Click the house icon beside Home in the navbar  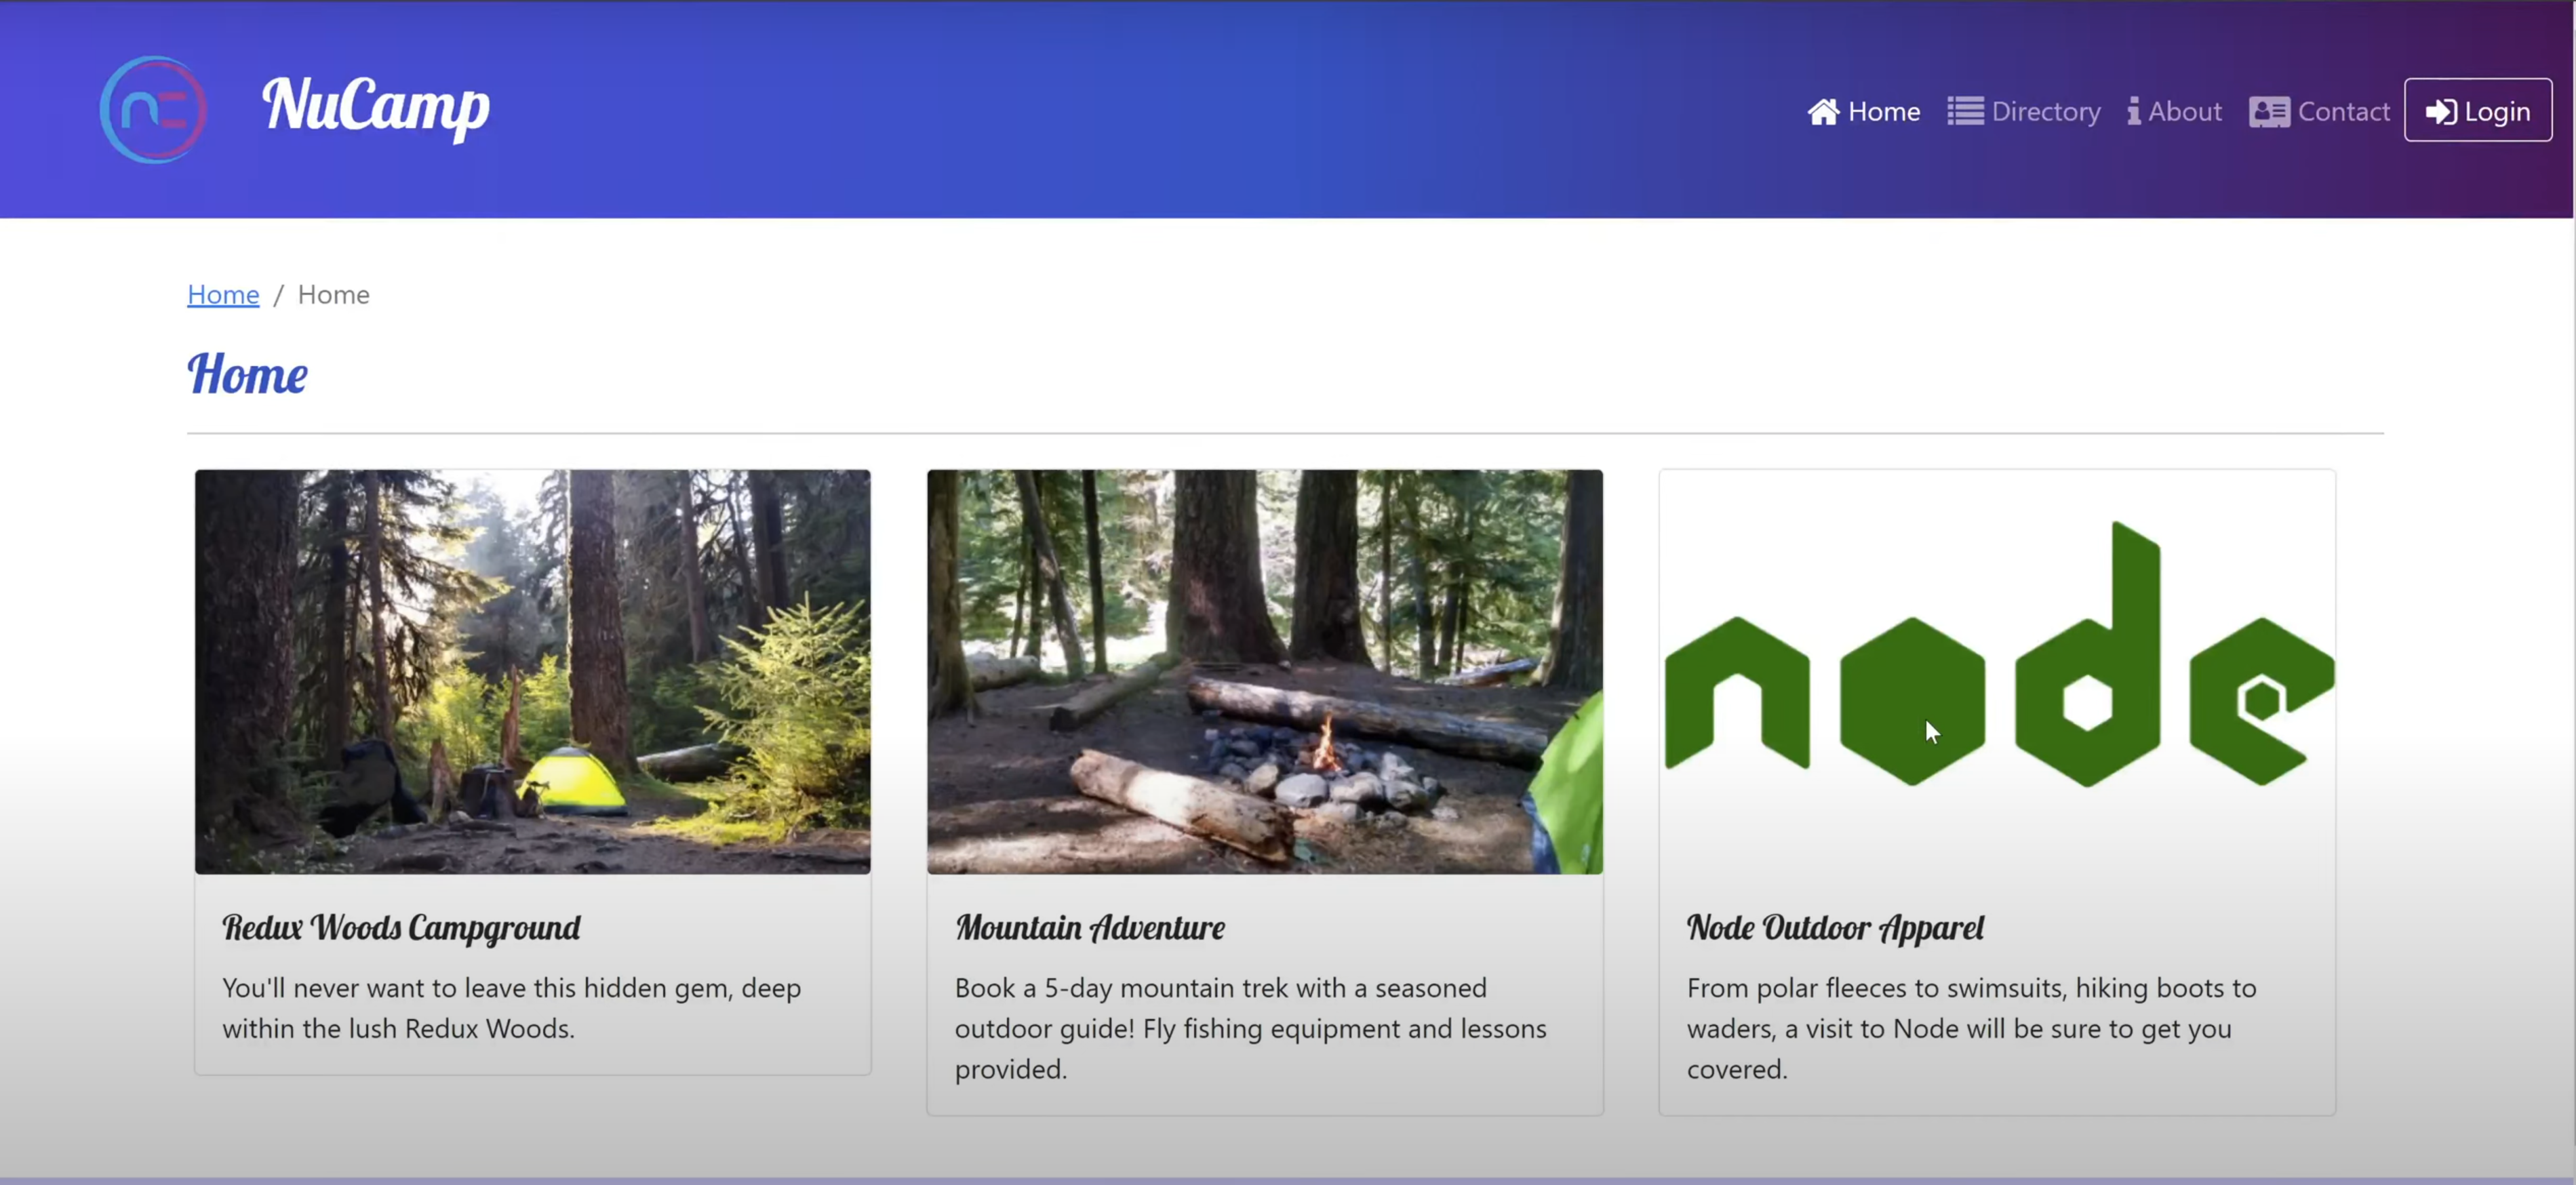1823,111
